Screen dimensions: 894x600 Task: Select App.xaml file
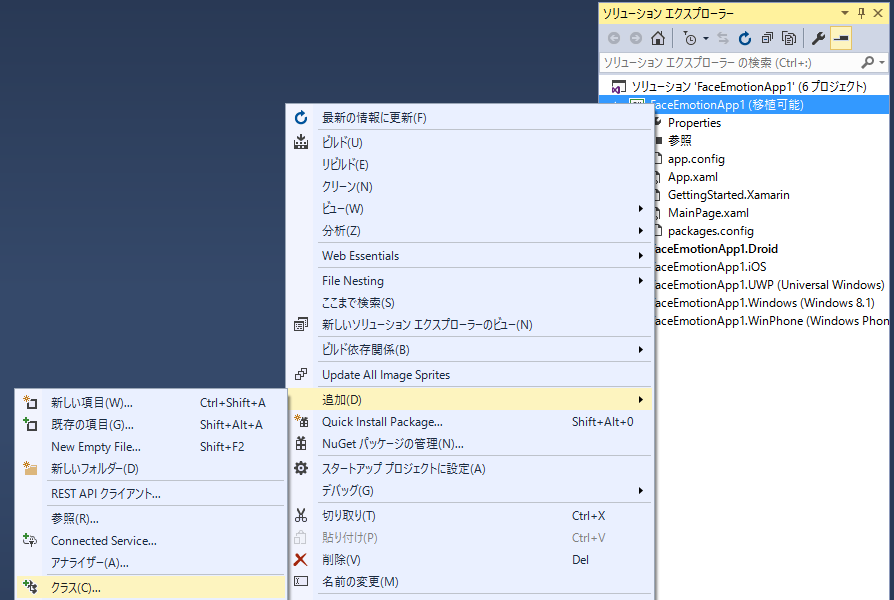pos(693,177)
